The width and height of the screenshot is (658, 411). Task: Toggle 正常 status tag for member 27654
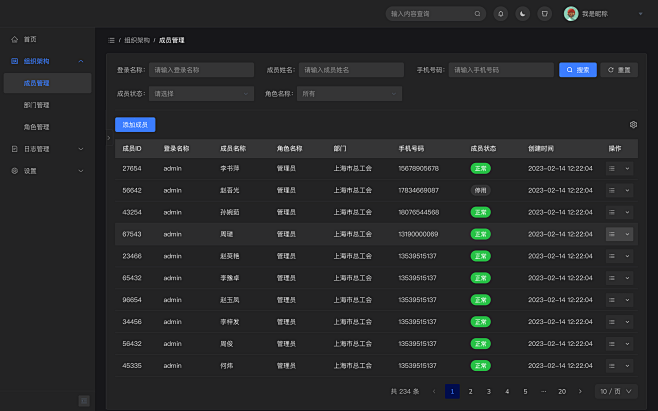[481, 168]
